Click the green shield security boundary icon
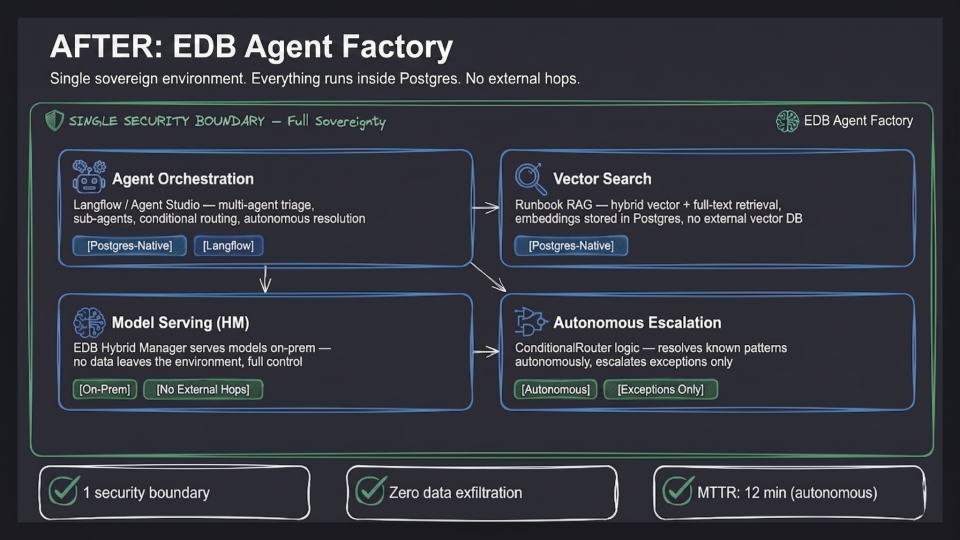Screen dimensions: 960x540 (54, 121)
